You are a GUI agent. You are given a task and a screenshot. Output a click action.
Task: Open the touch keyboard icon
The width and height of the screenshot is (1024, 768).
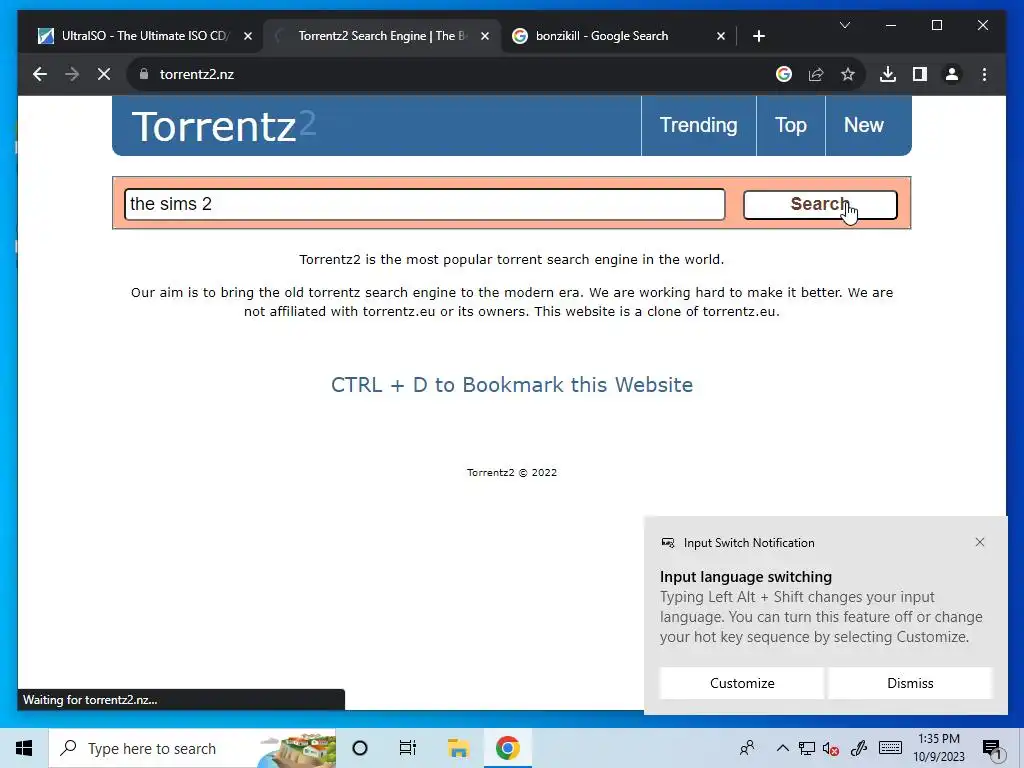pos(890,748)
